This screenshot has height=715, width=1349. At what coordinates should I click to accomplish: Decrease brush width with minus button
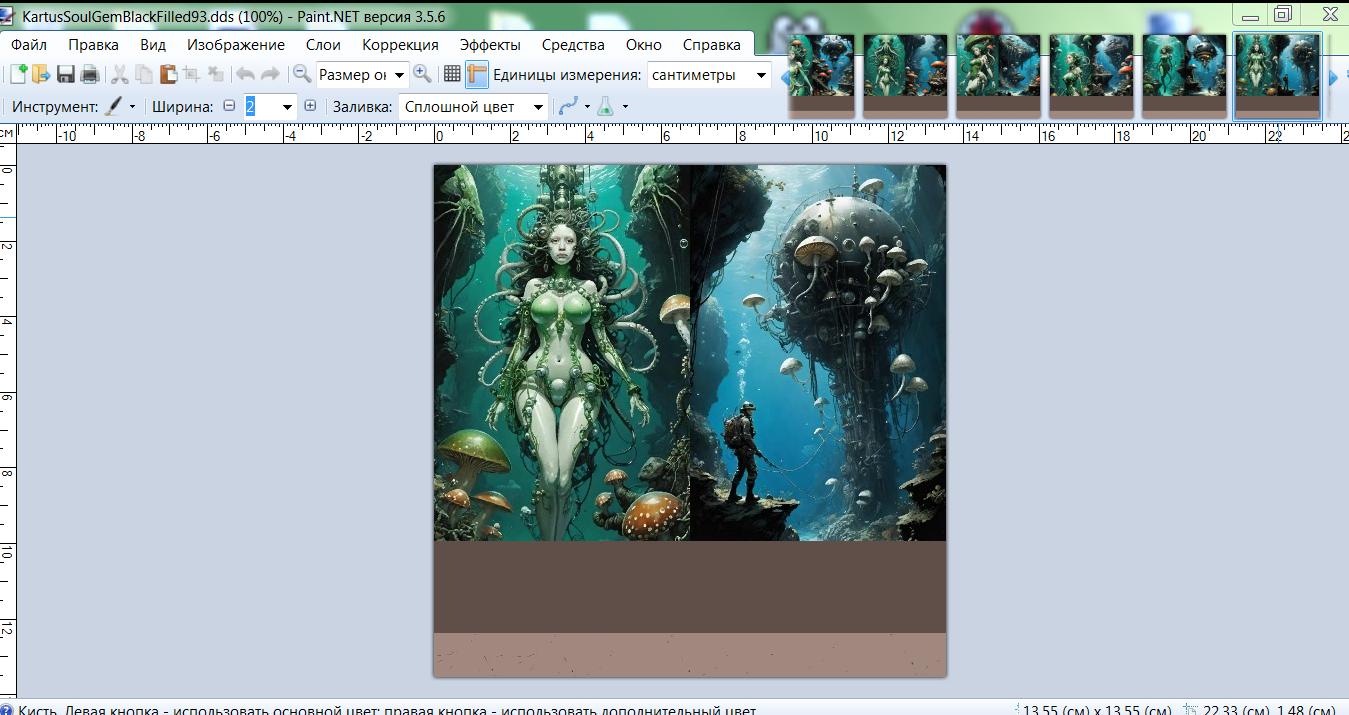(x=229, y=106)
